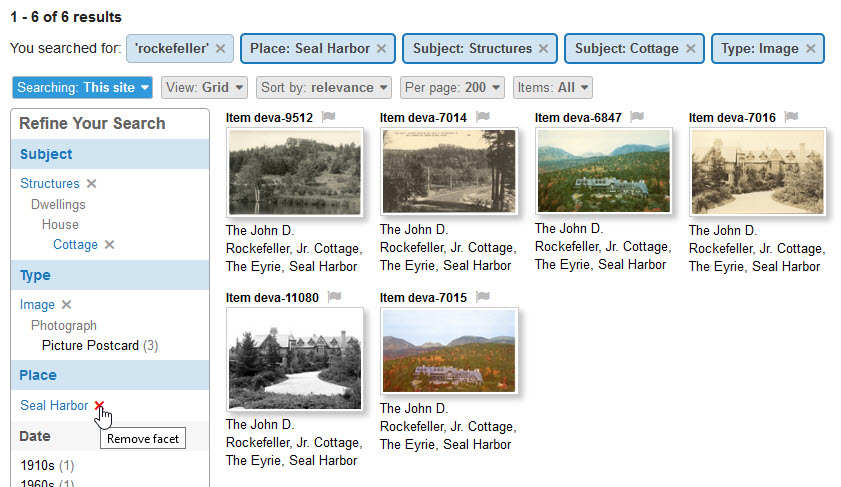Viewport: 841px width, 487px height.
Task: Open the View: Grid dropdown
Action: (204, 87)
